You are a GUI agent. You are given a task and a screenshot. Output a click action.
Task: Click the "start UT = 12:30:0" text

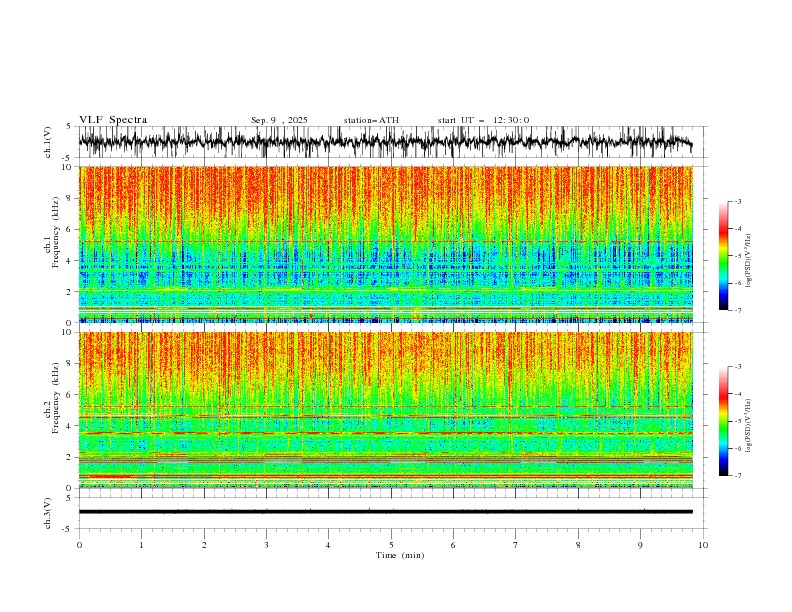pyautogui.click(x=483, y=120)
